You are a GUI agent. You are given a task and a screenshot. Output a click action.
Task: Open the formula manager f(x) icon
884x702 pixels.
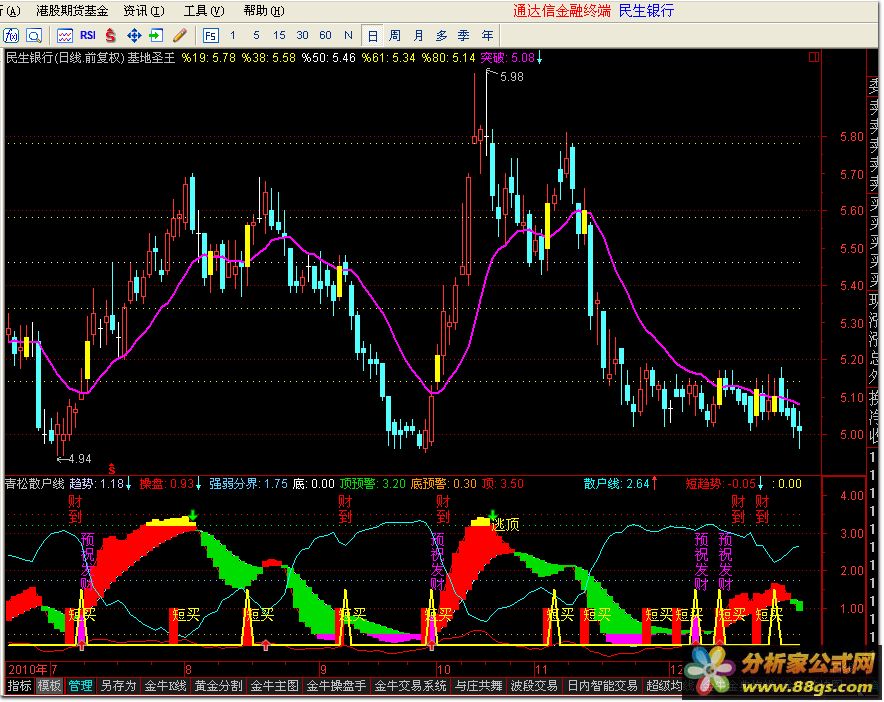[x=11, y=36]
